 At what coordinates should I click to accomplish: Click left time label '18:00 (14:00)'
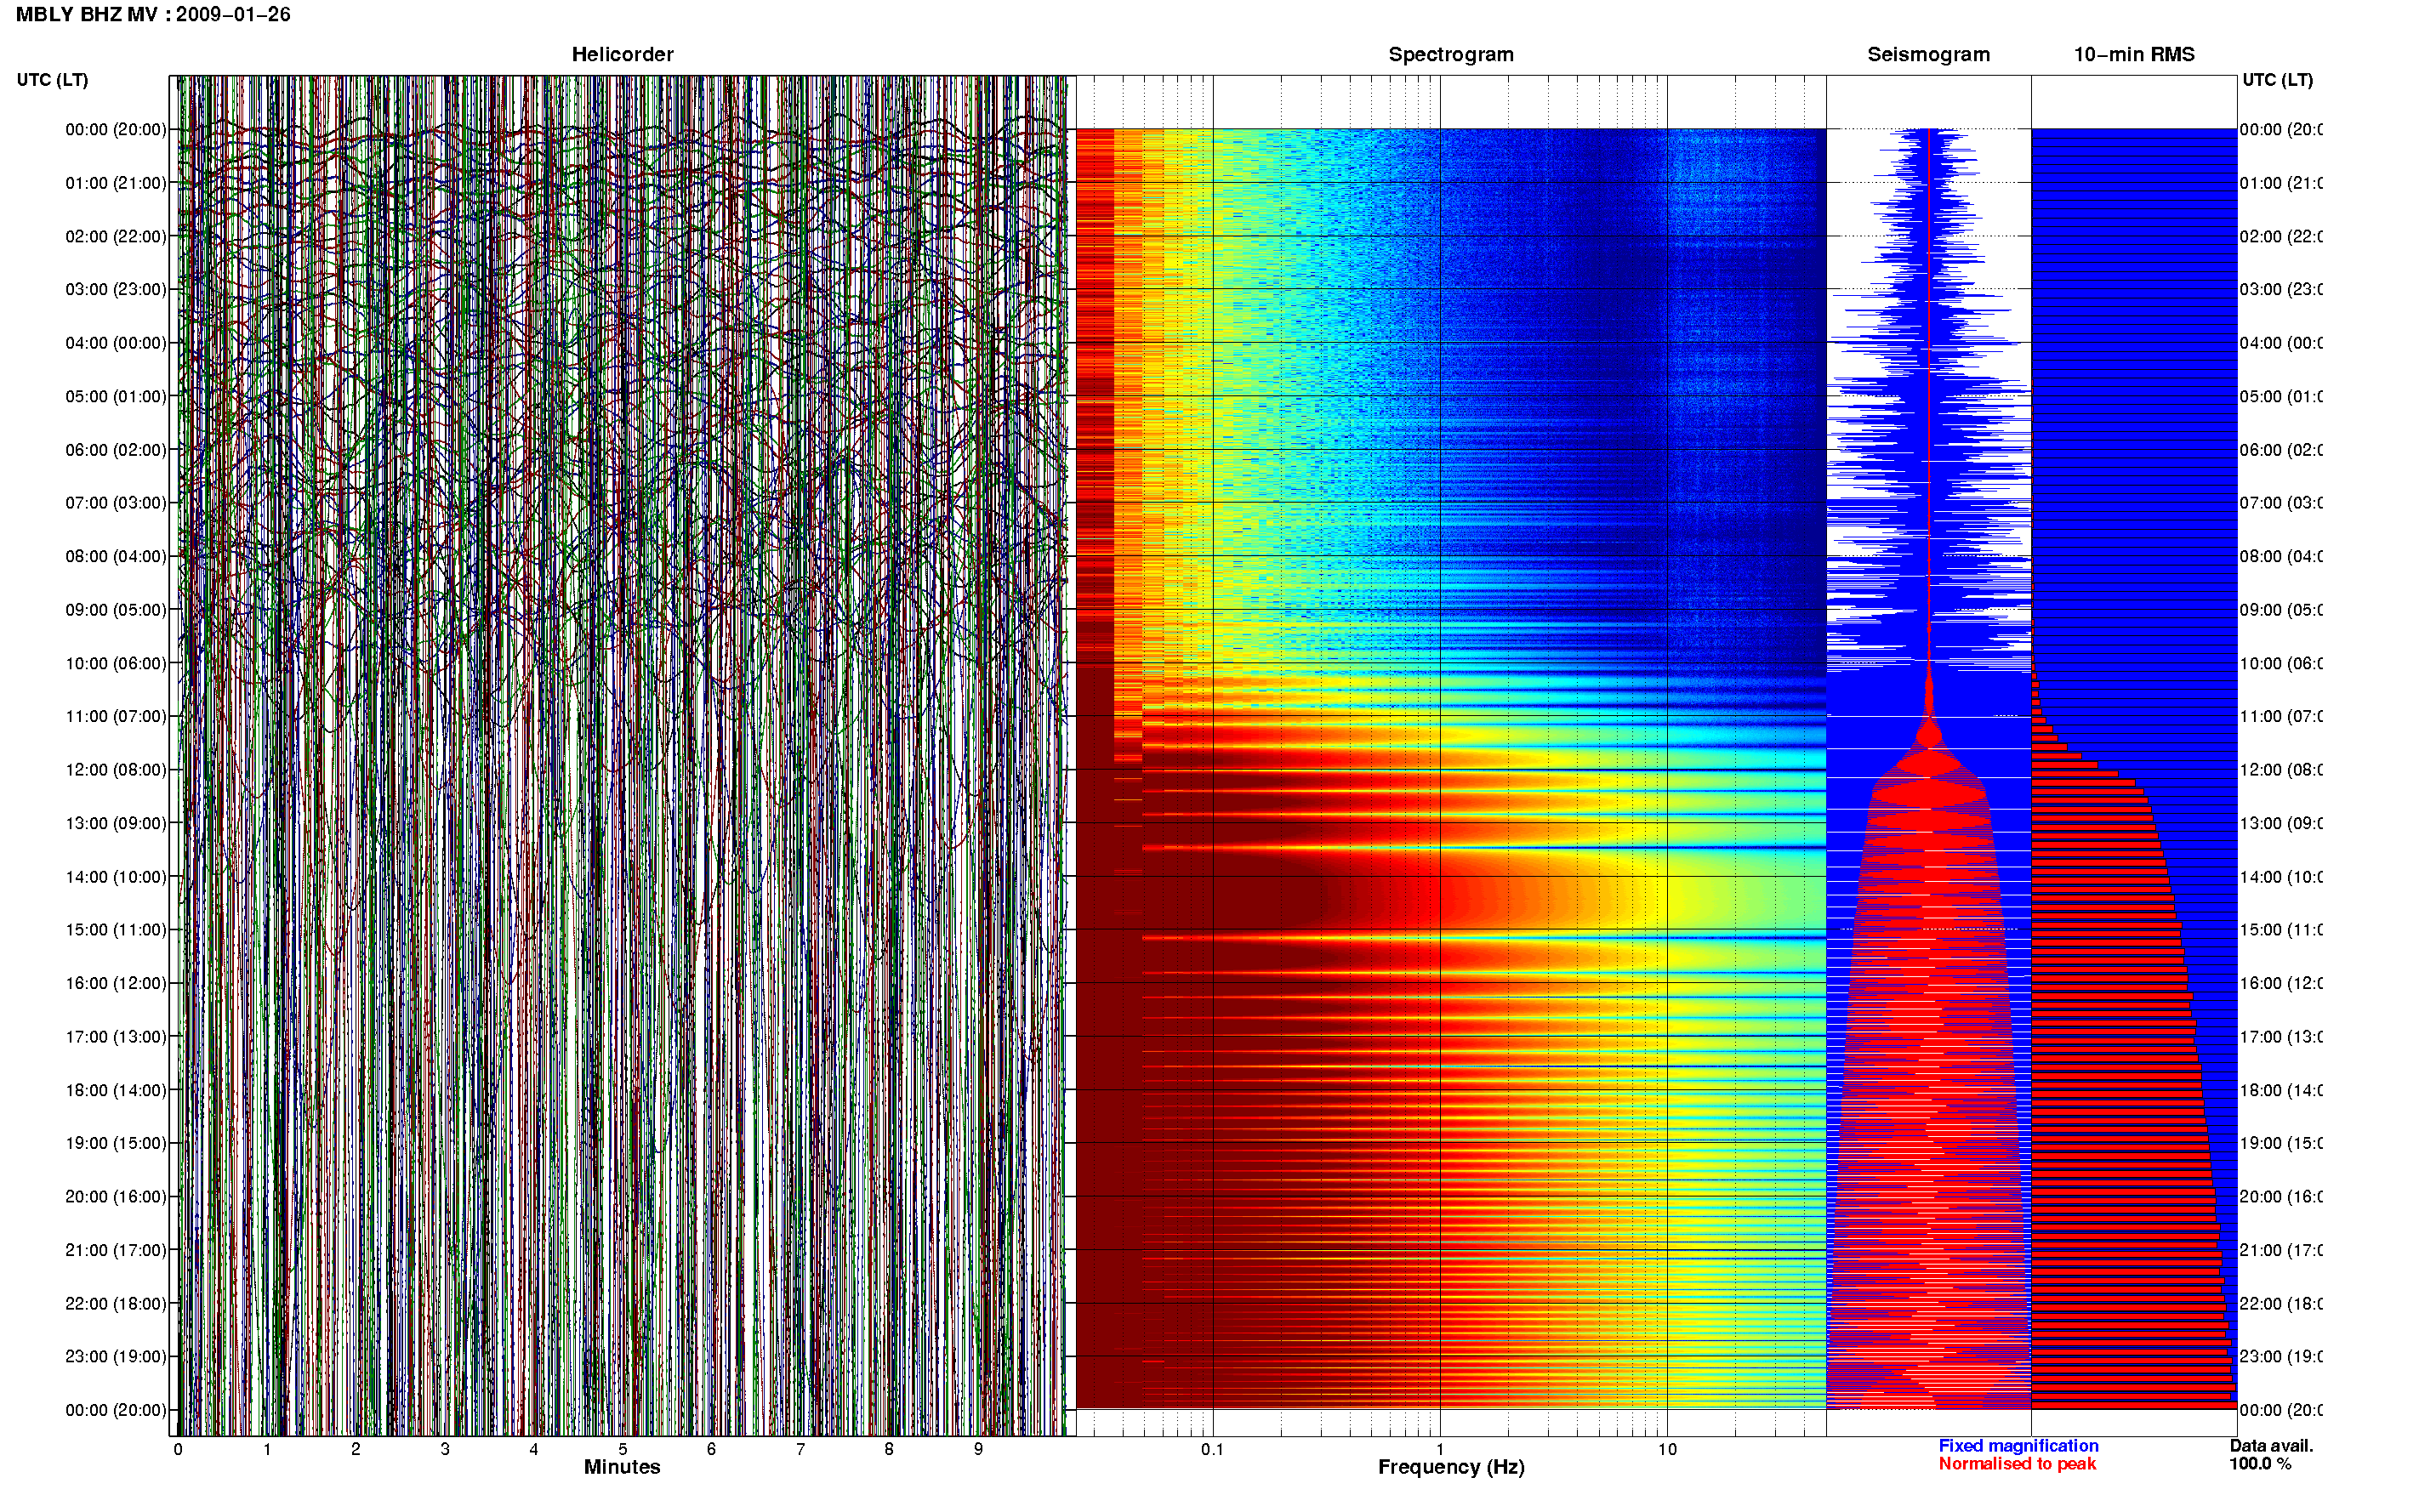(x=116, y=1090)
